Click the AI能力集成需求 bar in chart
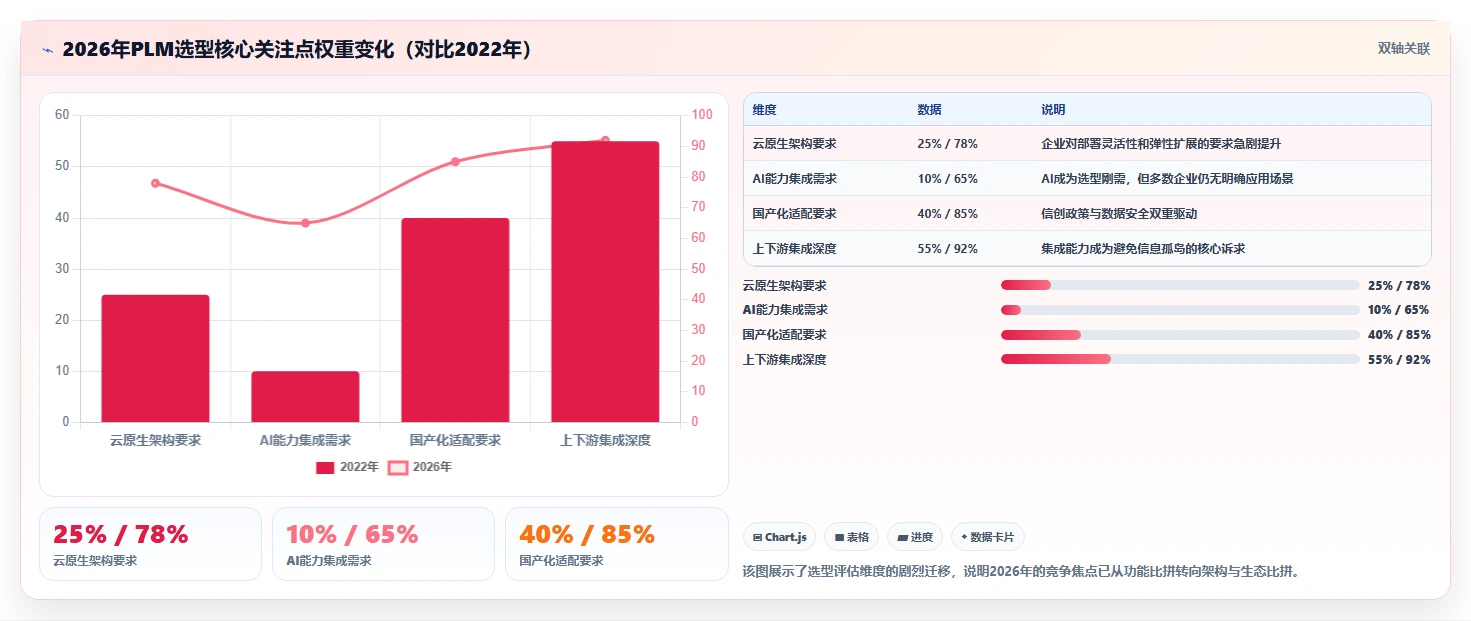 [x=305, y=397]
